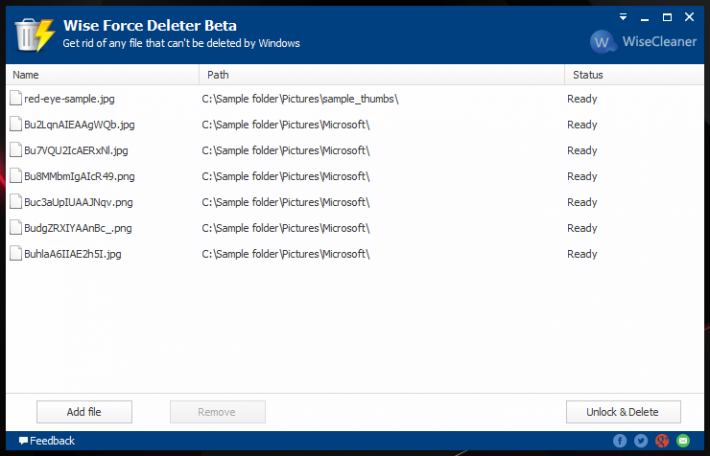Click the Remove button
This screenshot has width=710, height=456.
tap(218, 412)
